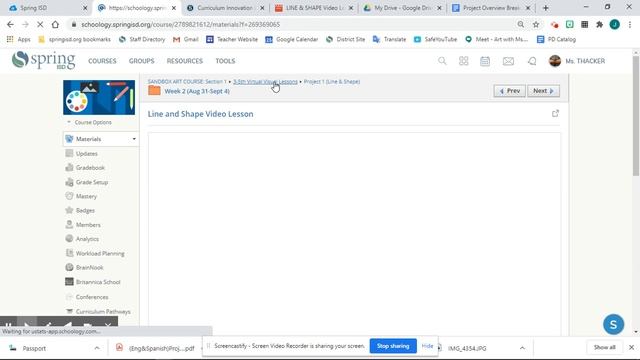Open 3-5th Virtual Visual Lessons breadcrumb
Image resolution: width=640 pixels, height=360 pixels.
click(265, 82)
